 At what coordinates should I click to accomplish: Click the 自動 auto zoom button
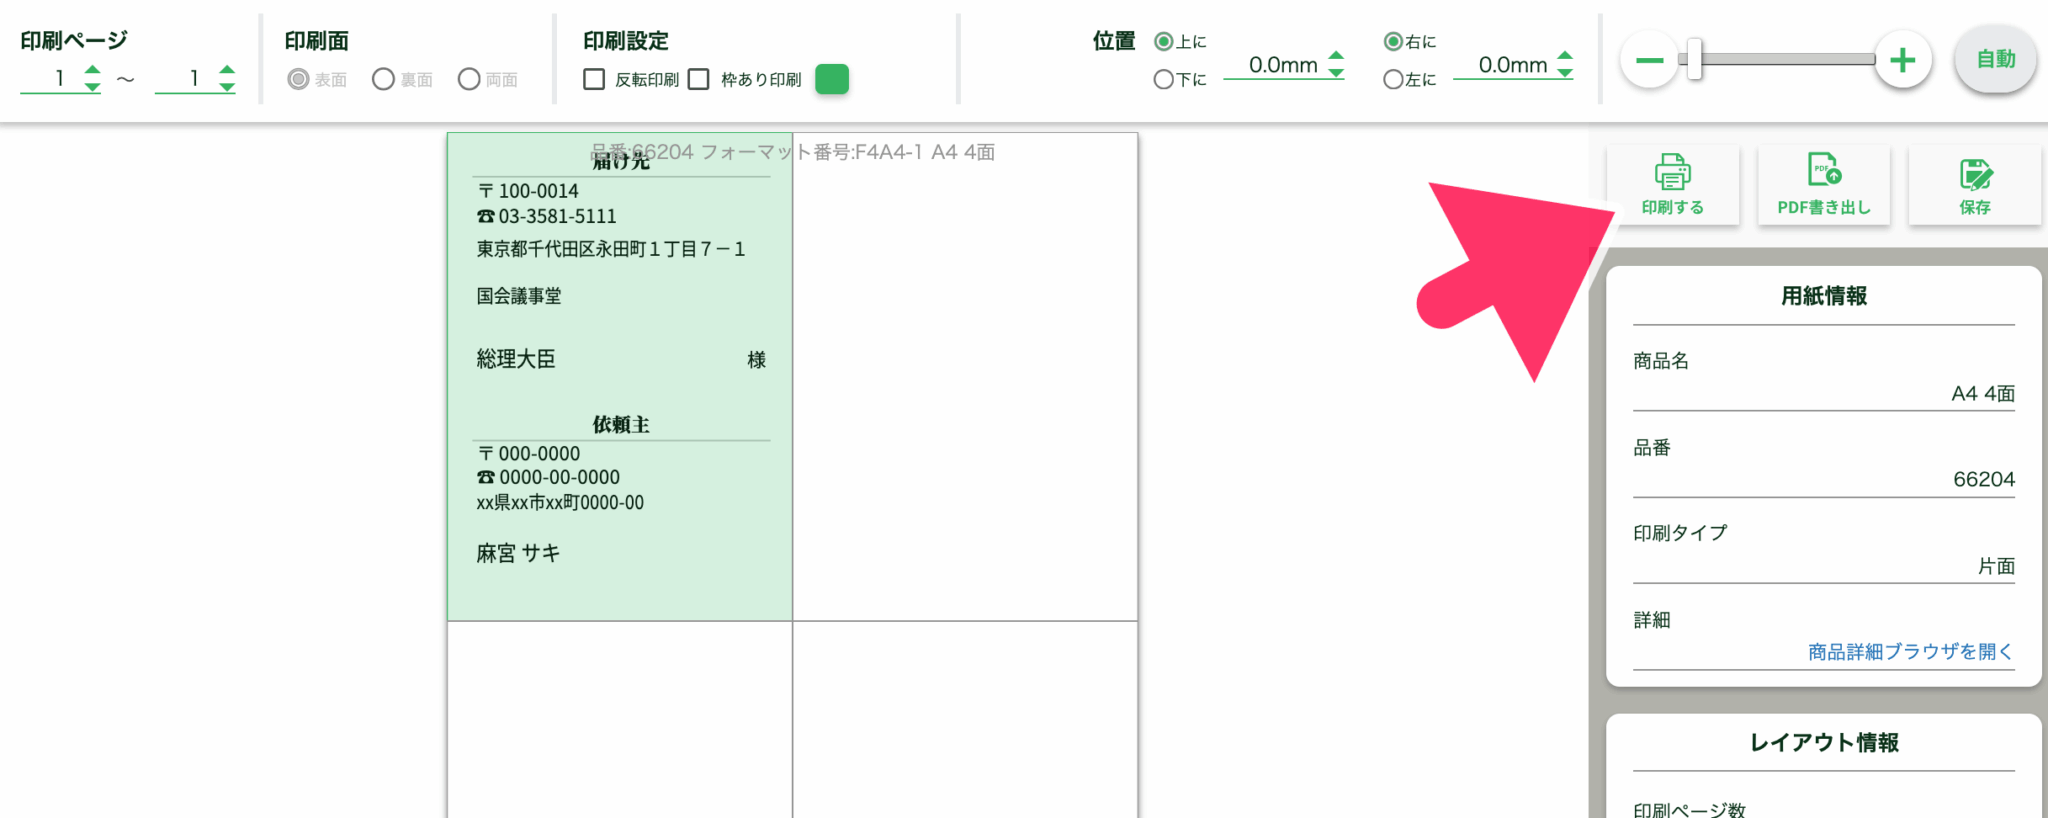[x=1995, y=59]
